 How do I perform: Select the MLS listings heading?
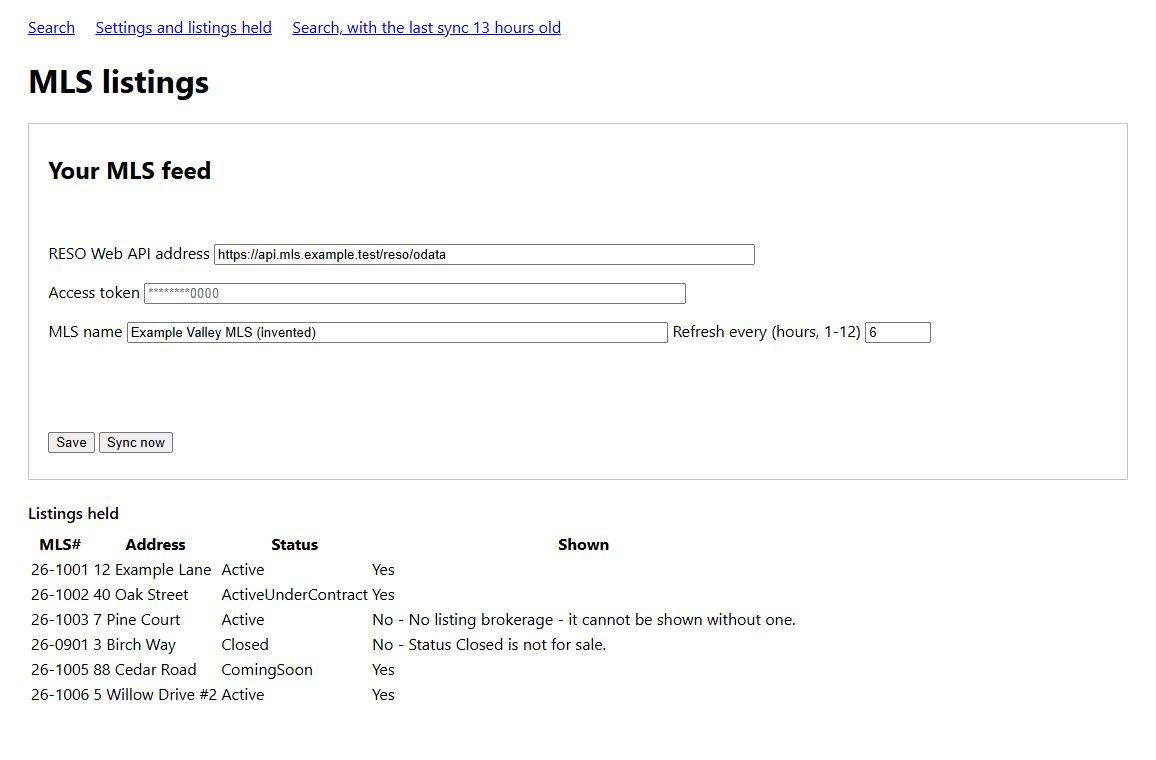[x=119, y=82]
